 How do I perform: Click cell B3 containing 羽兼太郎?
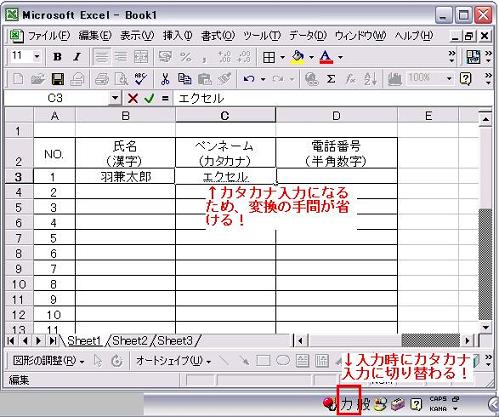point(125,176)
